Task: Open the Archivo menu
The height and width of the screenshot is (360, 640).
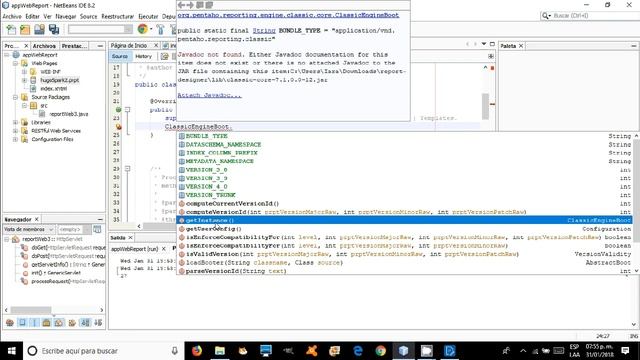Action: click(12, 16)
